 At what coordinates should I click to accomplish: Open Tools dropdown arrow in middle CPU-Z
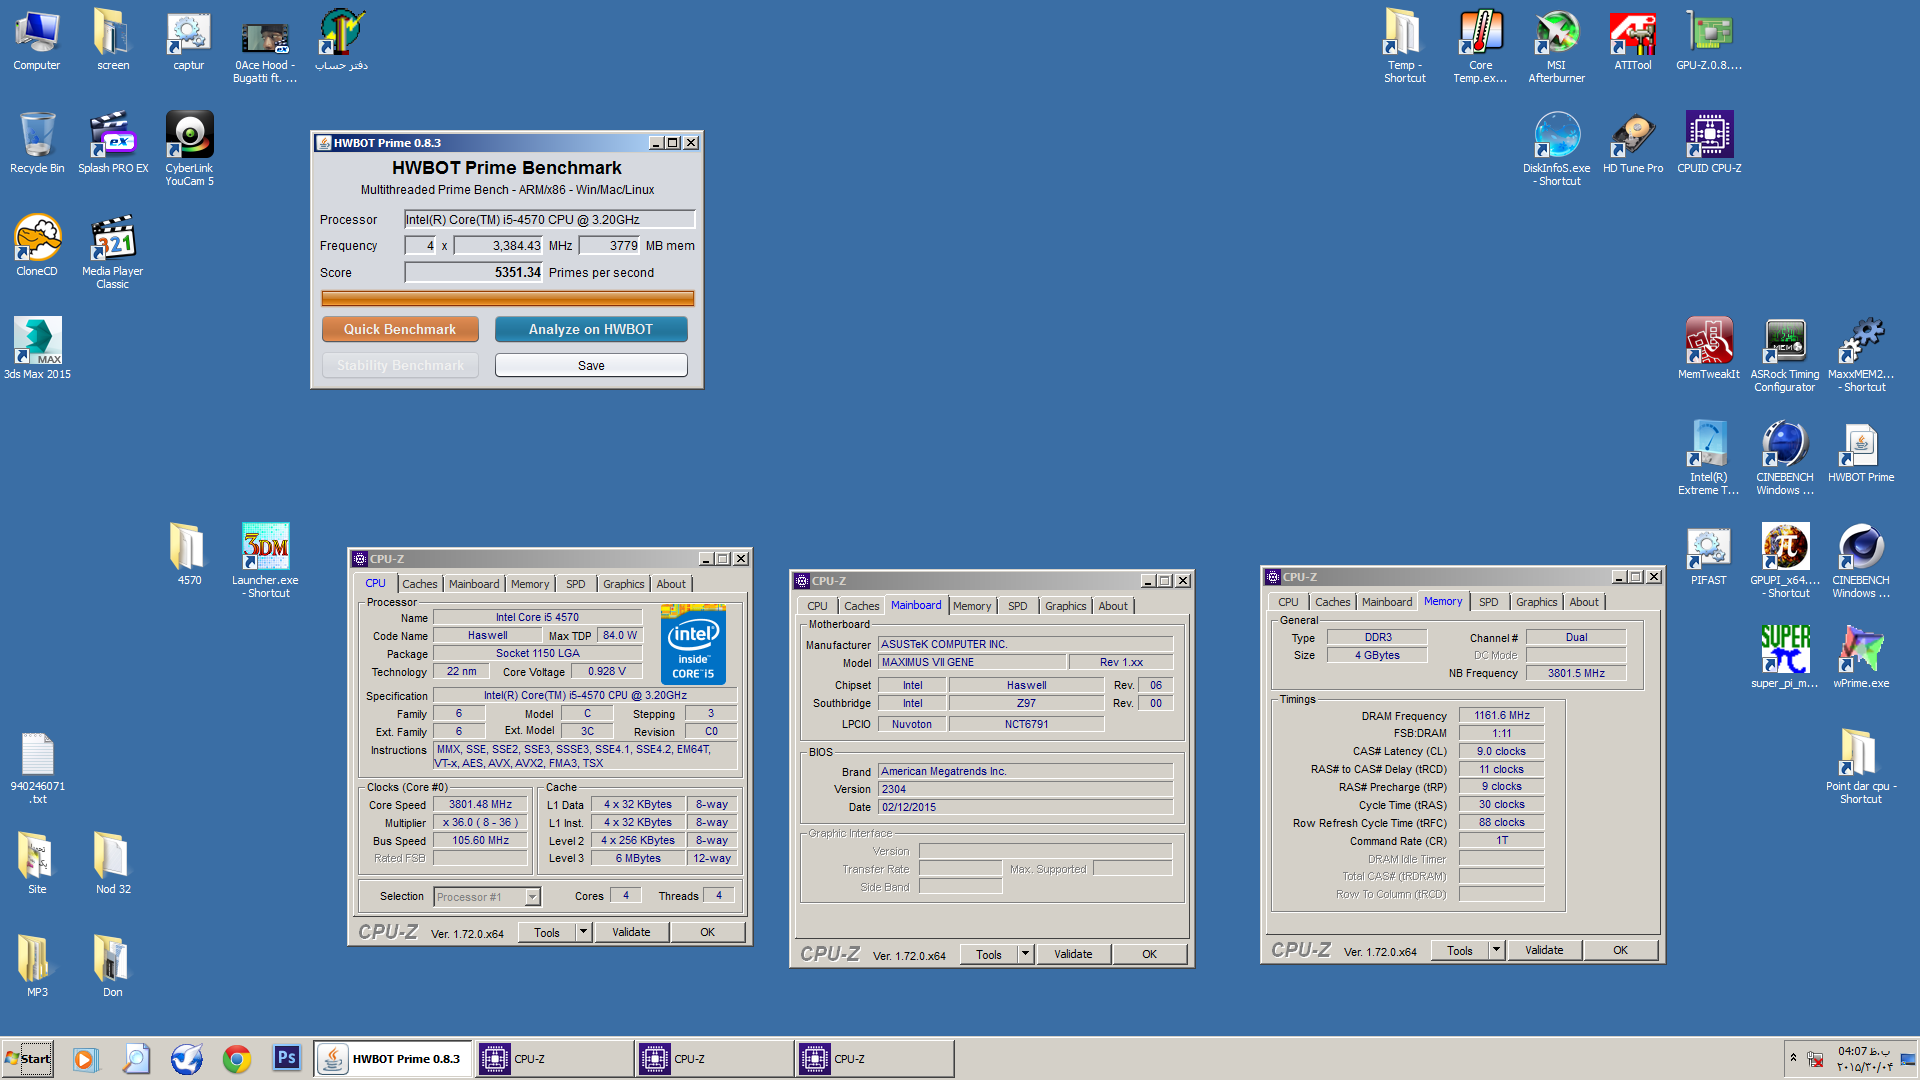point(1025,954)
